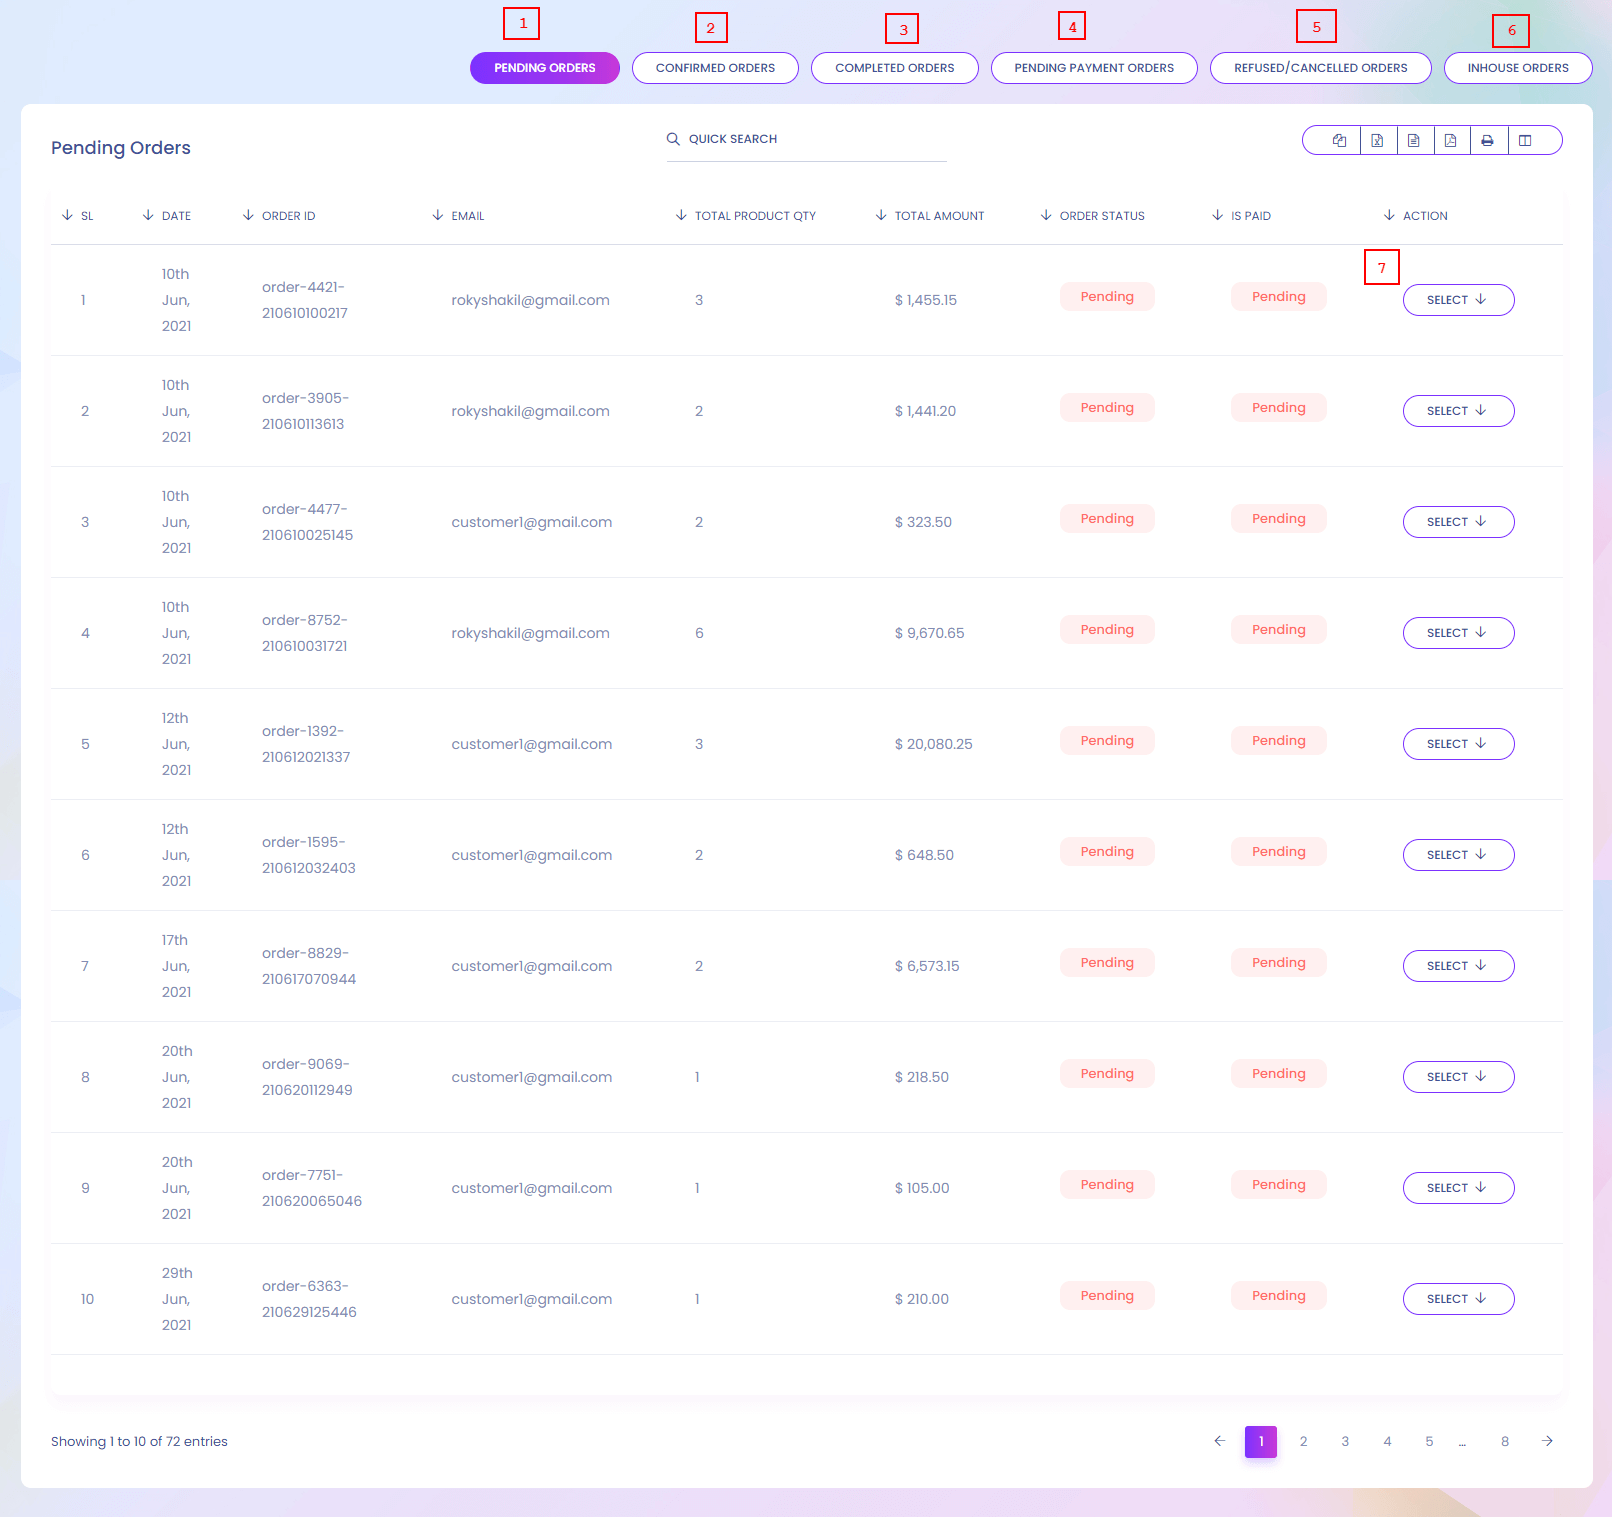This screenshot has height=1517, width=1612.
Task: Open Select dropdown for order-4421-210610100217
Action: coord(1457,300)
